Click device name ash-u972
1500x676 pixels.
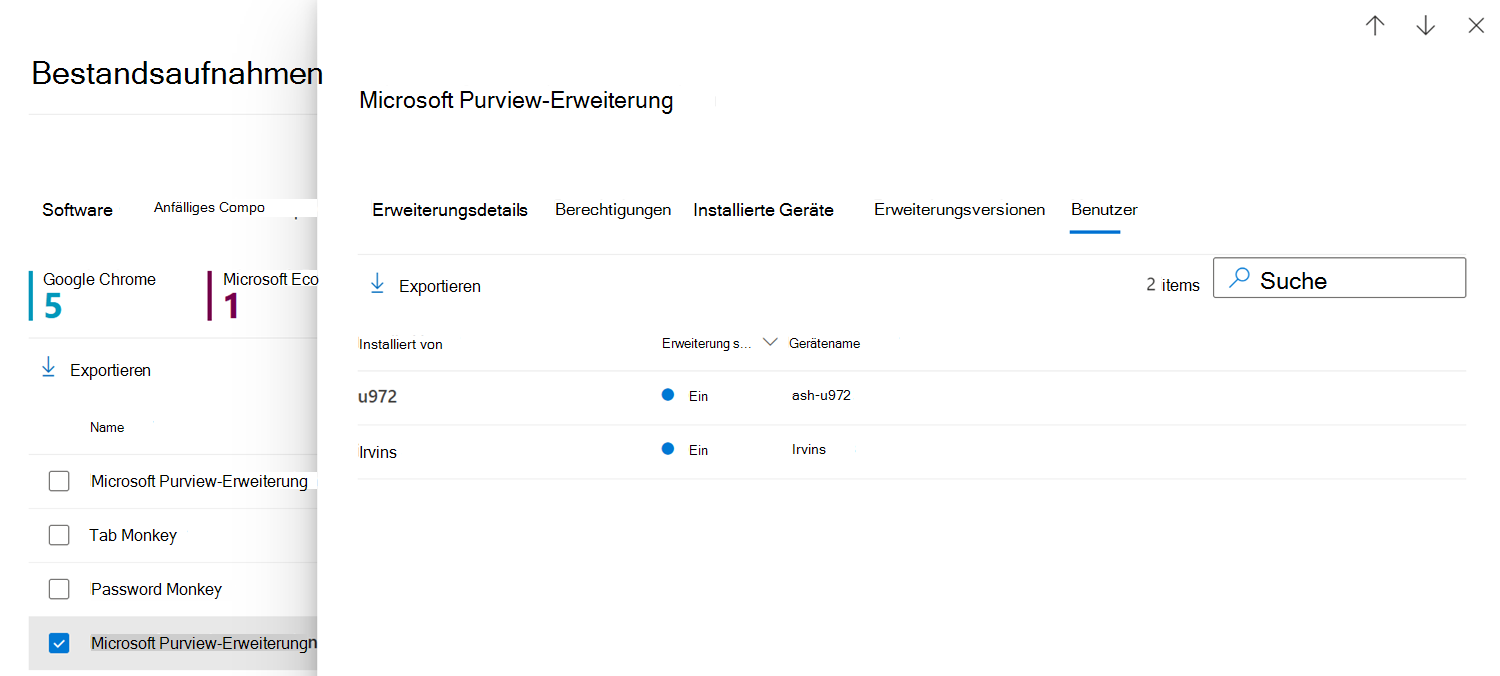pos(821,395)
